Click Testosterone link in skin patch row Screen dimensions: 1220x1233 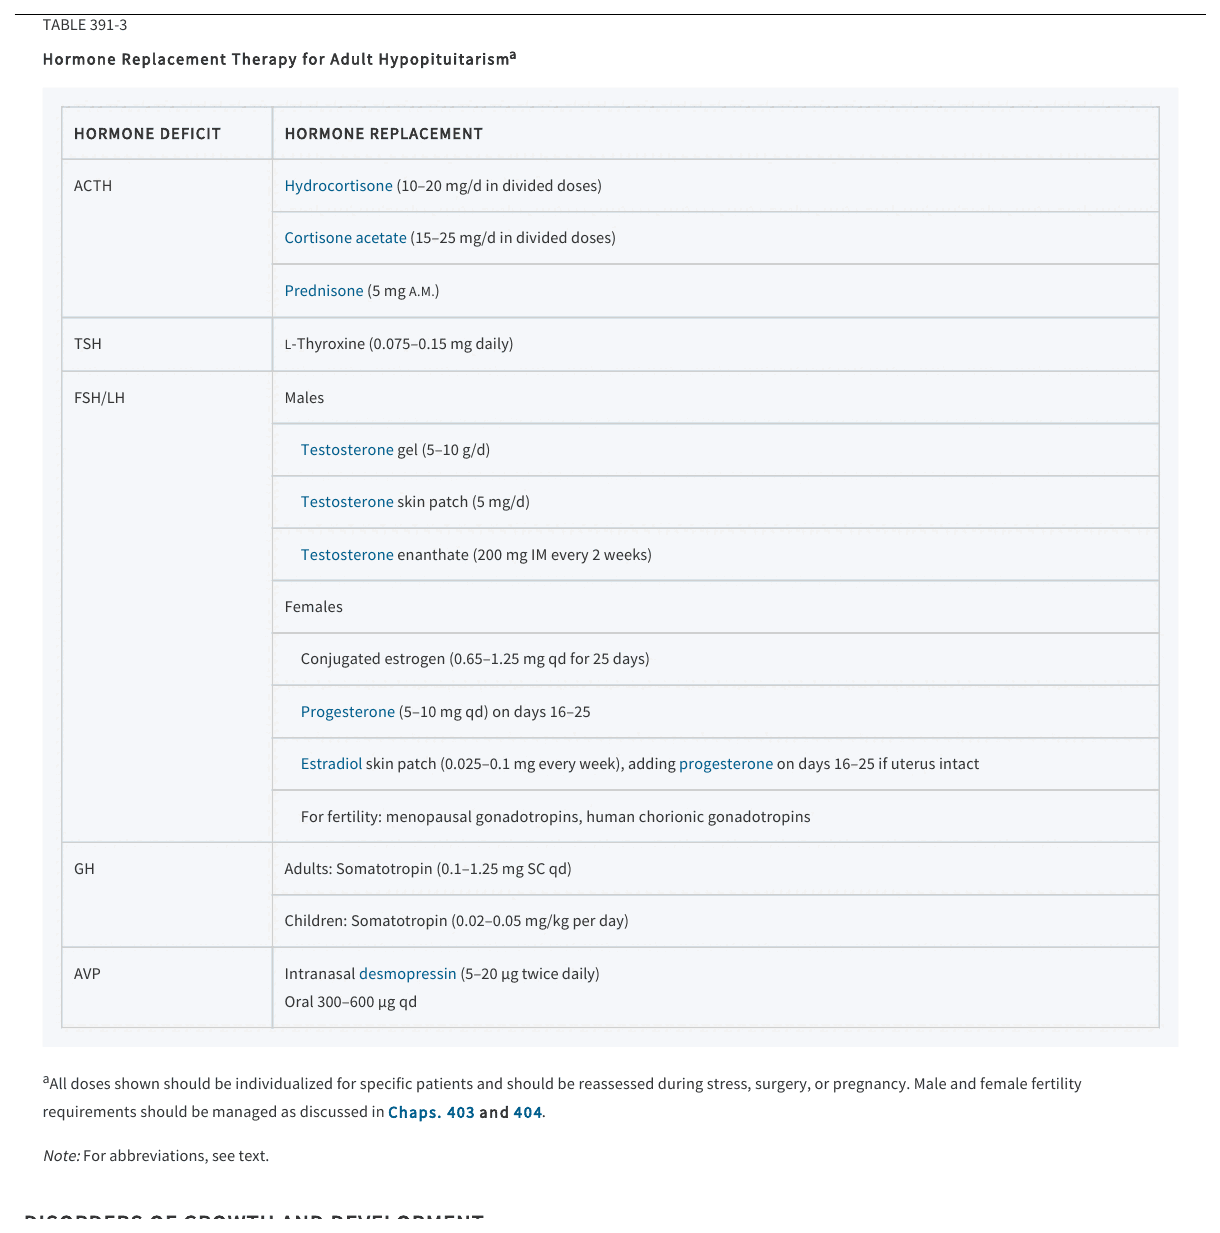pyautogui.click(x=347, y=502)
